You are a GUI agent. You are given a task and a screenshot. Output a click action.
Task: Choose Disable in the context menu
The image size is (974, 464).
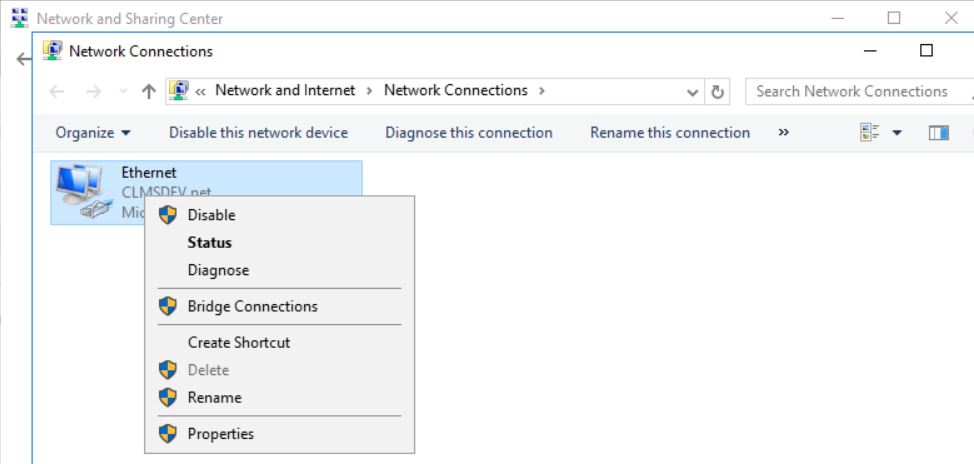[211, 215]
